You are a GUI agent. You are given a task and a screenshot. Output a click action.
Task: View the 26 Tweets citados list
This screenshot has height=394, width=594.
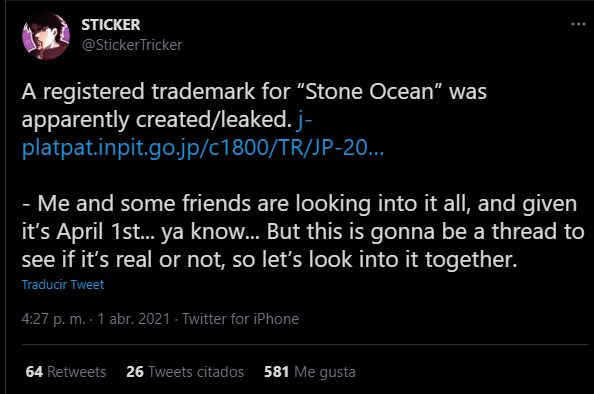(185, 372)
